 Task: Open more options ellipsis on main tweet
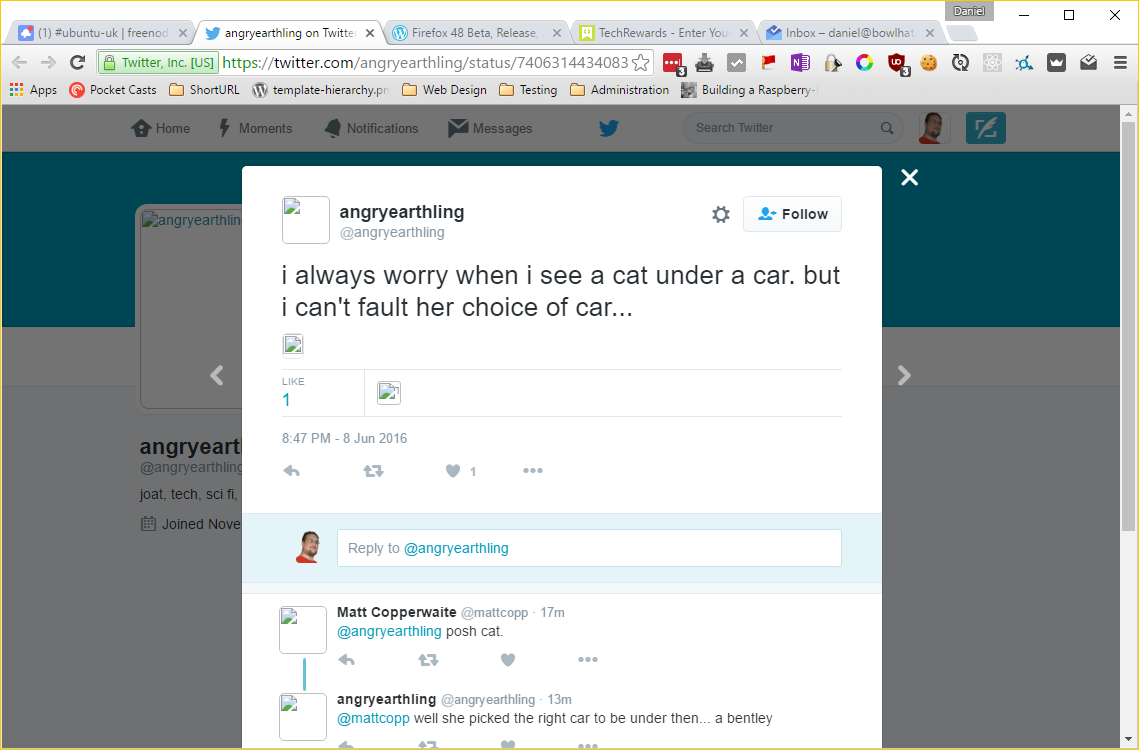[533, 471]
